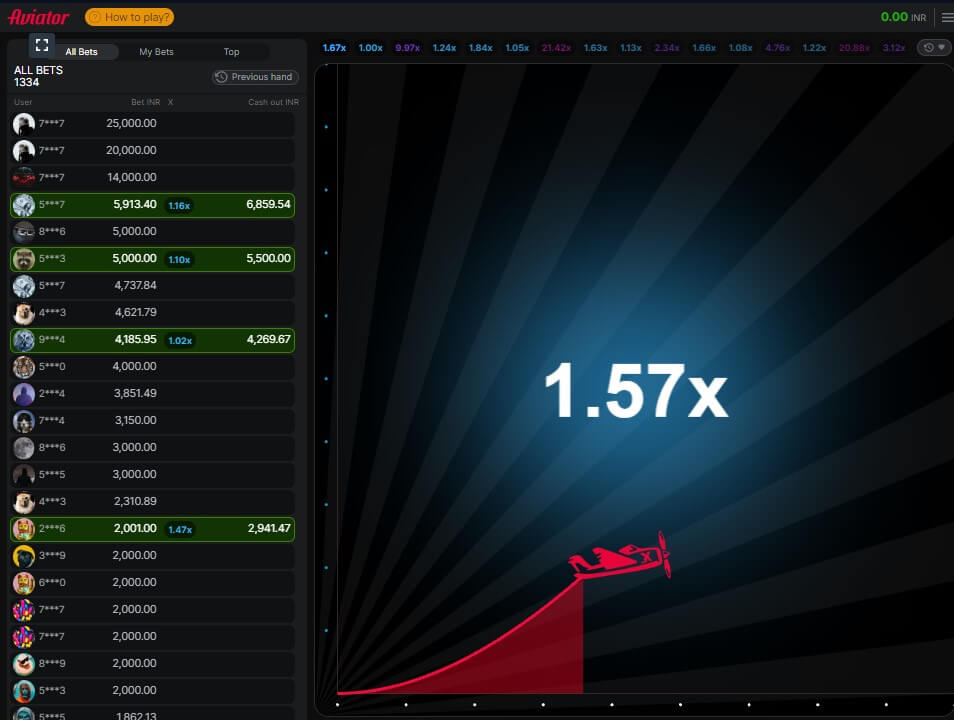Image resolution: width=954 pixels, height=720 pixels.
Task: Click the avatar beside the 2,001.00 bet
Action: [24, 528]
